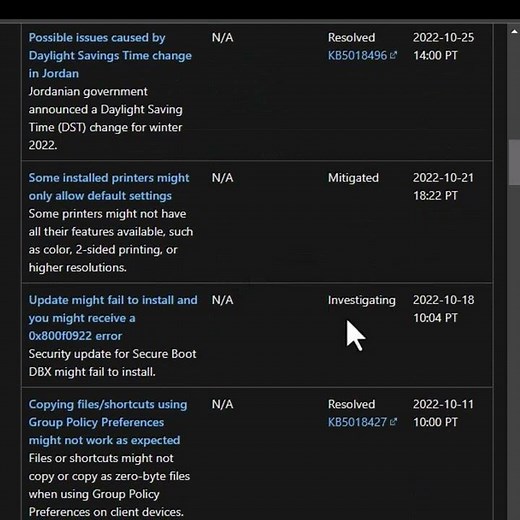
Task: Click Resolved status in Jordan DST row
Action: (351, 38)
